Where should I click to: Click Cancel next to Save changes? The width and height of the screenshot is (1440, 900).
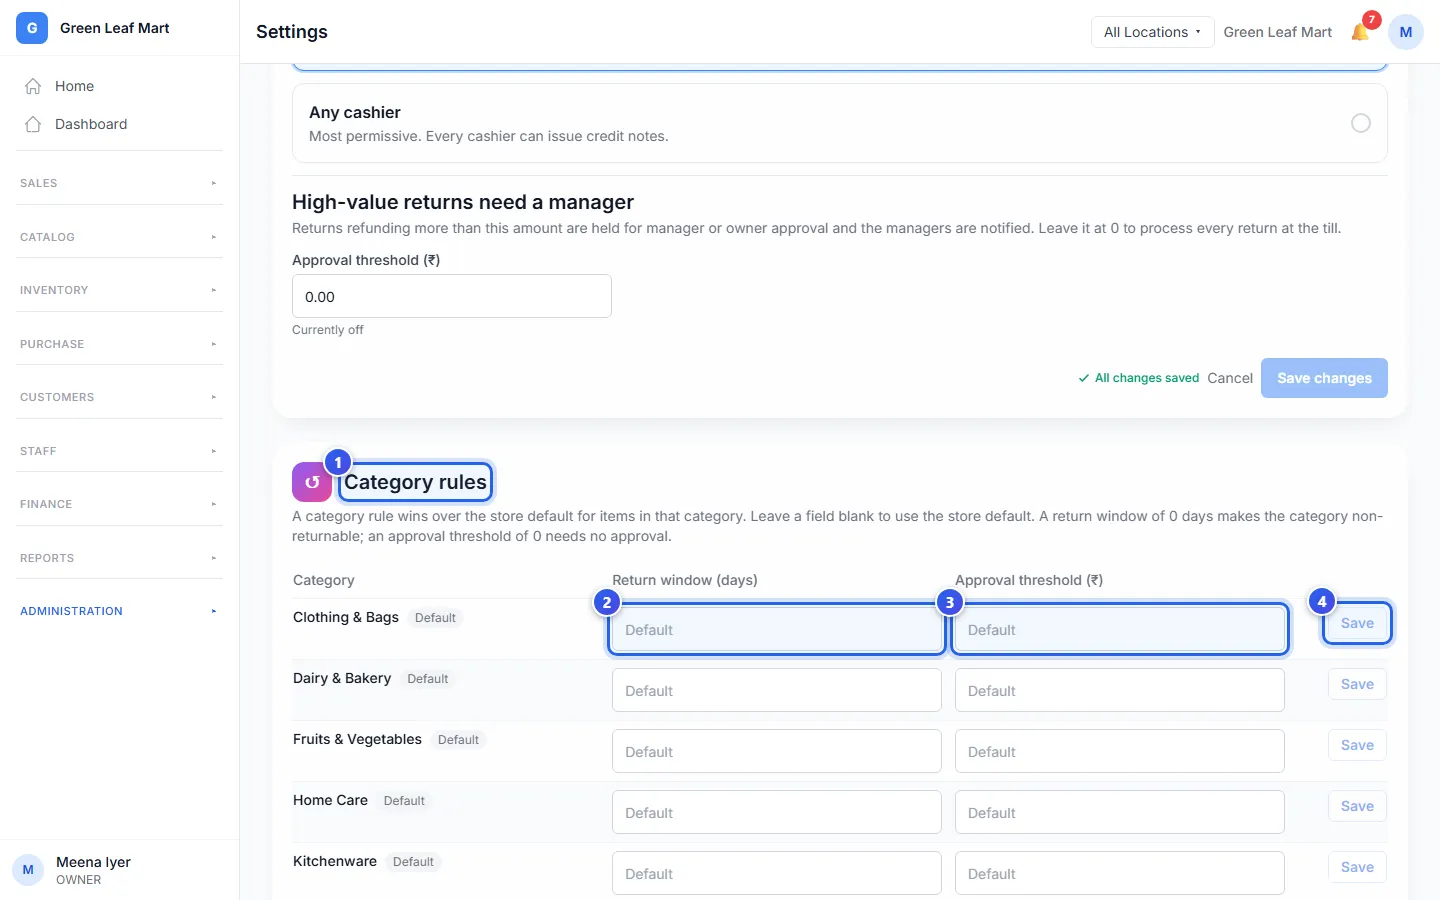pyautogui.click(x=1230, y=378)
